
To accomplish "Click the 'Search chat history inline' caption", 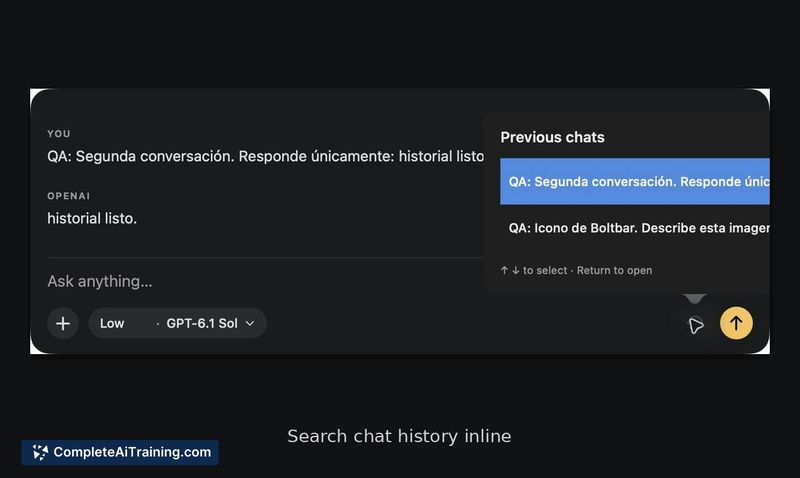I will tap(399, 436).
